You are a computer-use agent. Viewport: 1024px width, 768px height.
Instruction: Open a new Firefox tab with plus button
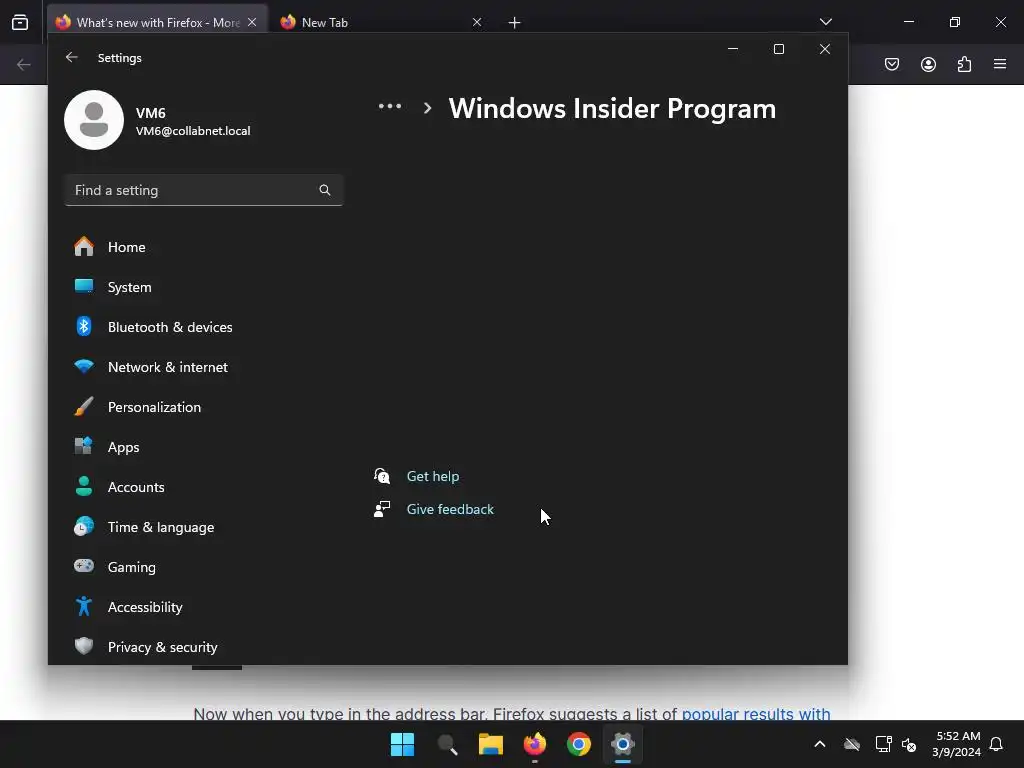(515, 23)
